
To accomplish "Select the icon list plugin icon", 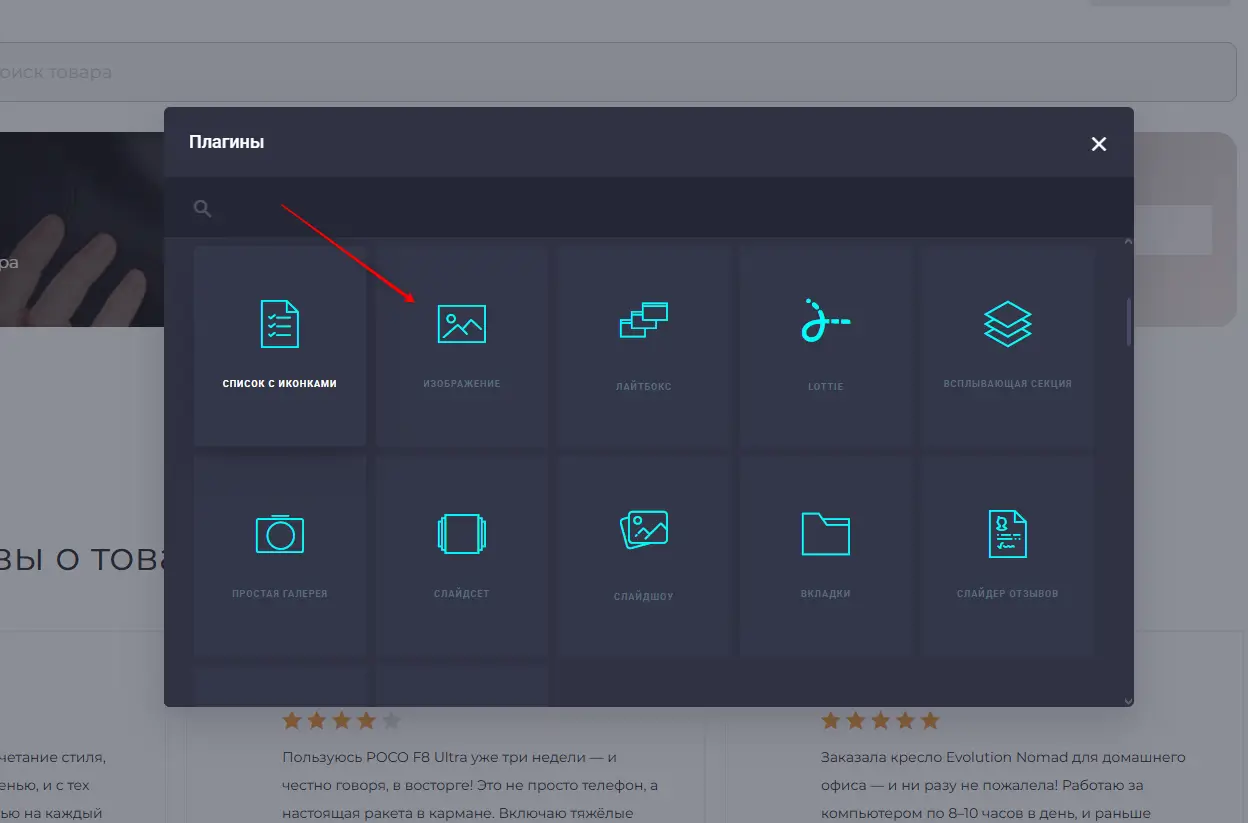I will [279, 324].
